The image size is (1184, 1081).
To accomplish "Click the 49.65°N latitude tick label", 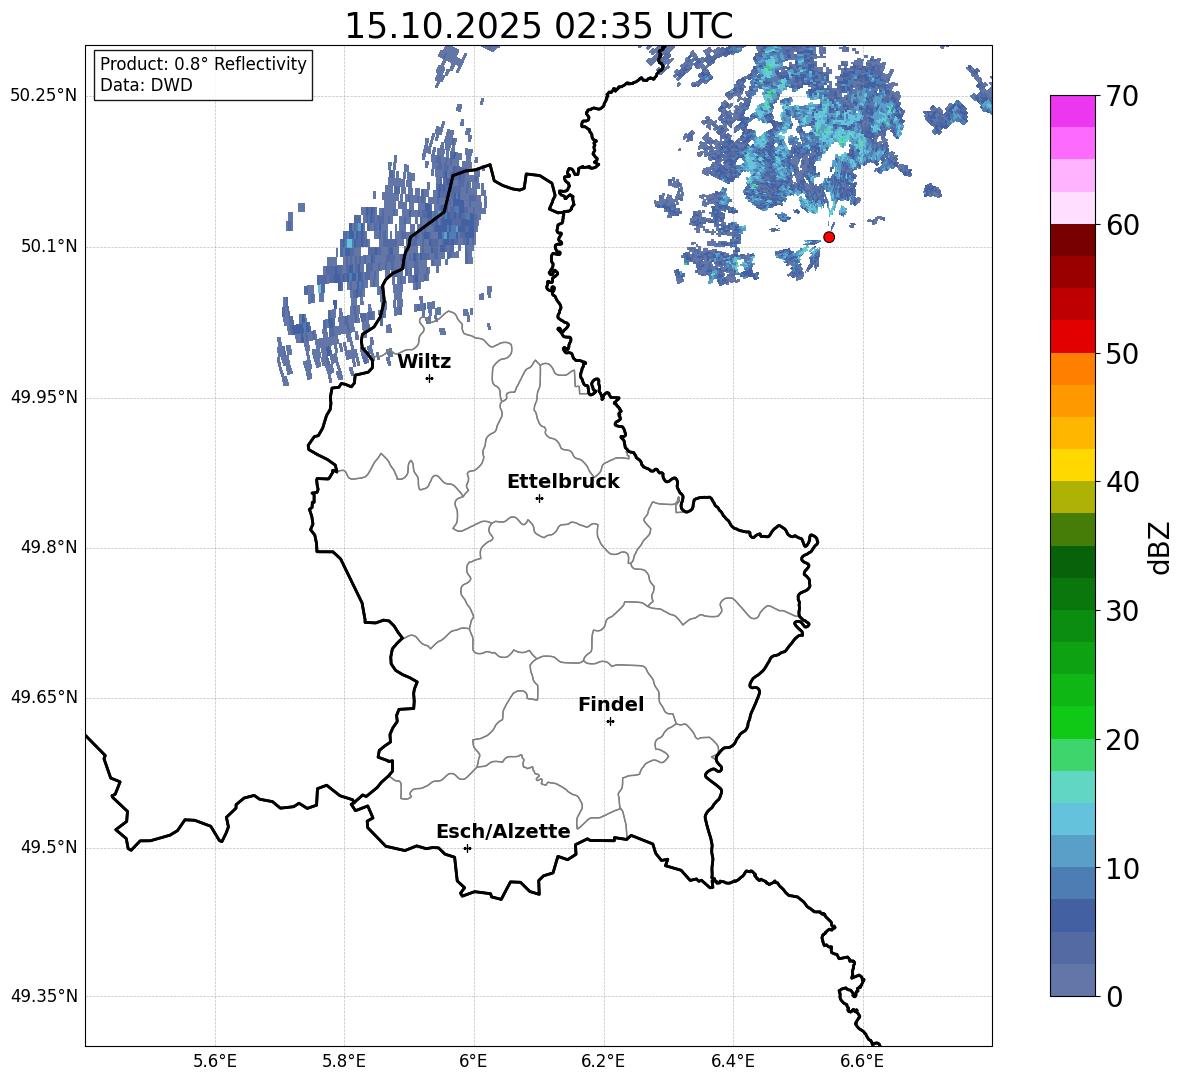I will tap(44, 697).
